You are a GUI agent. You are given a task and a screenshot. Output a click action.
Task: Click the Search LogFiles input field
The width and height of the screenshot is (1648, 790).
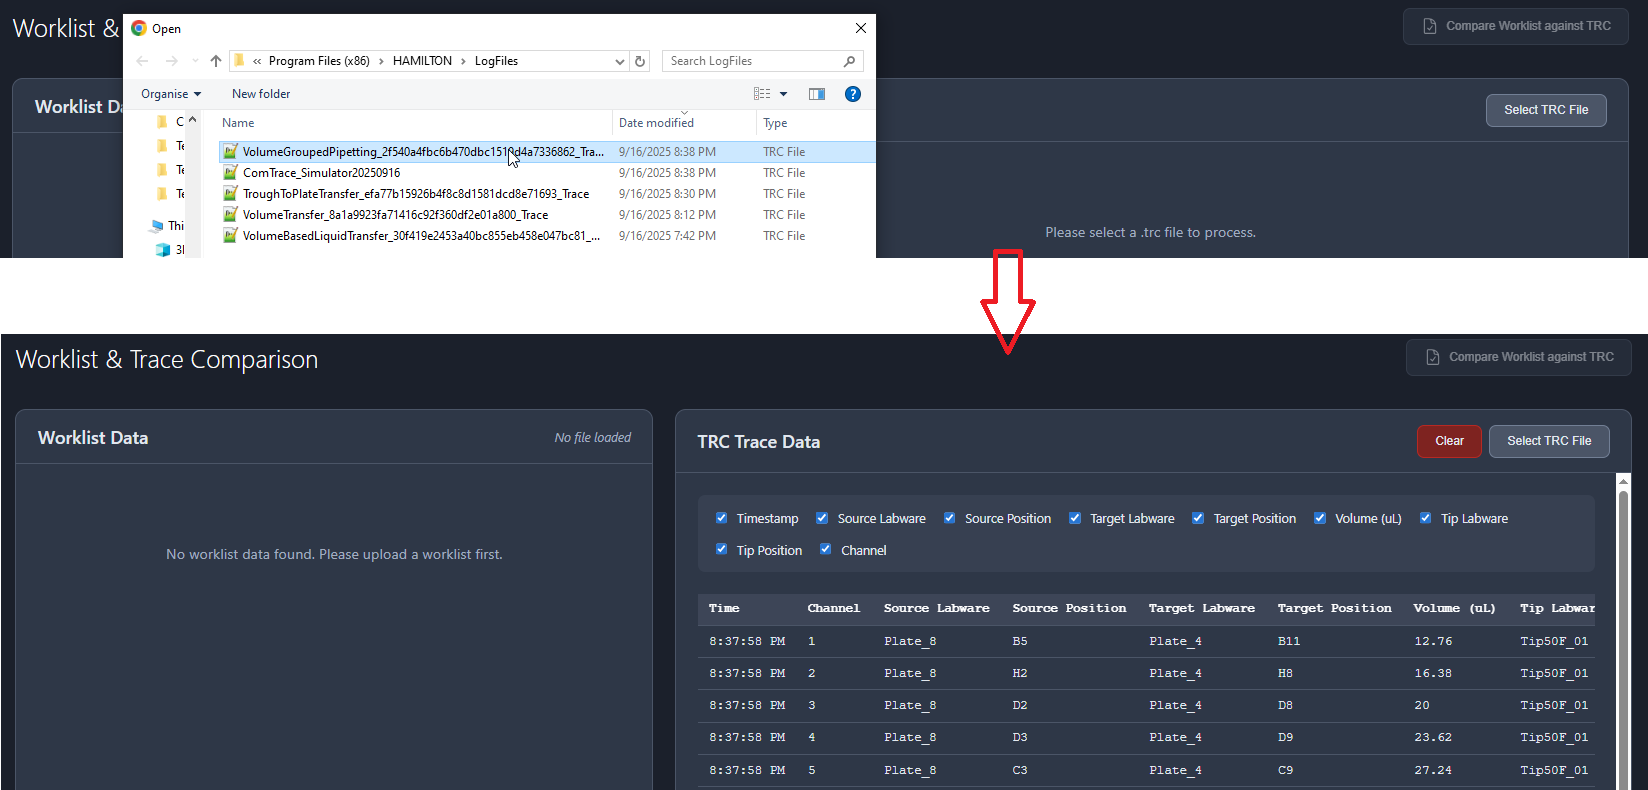click(x=750, y=61)
